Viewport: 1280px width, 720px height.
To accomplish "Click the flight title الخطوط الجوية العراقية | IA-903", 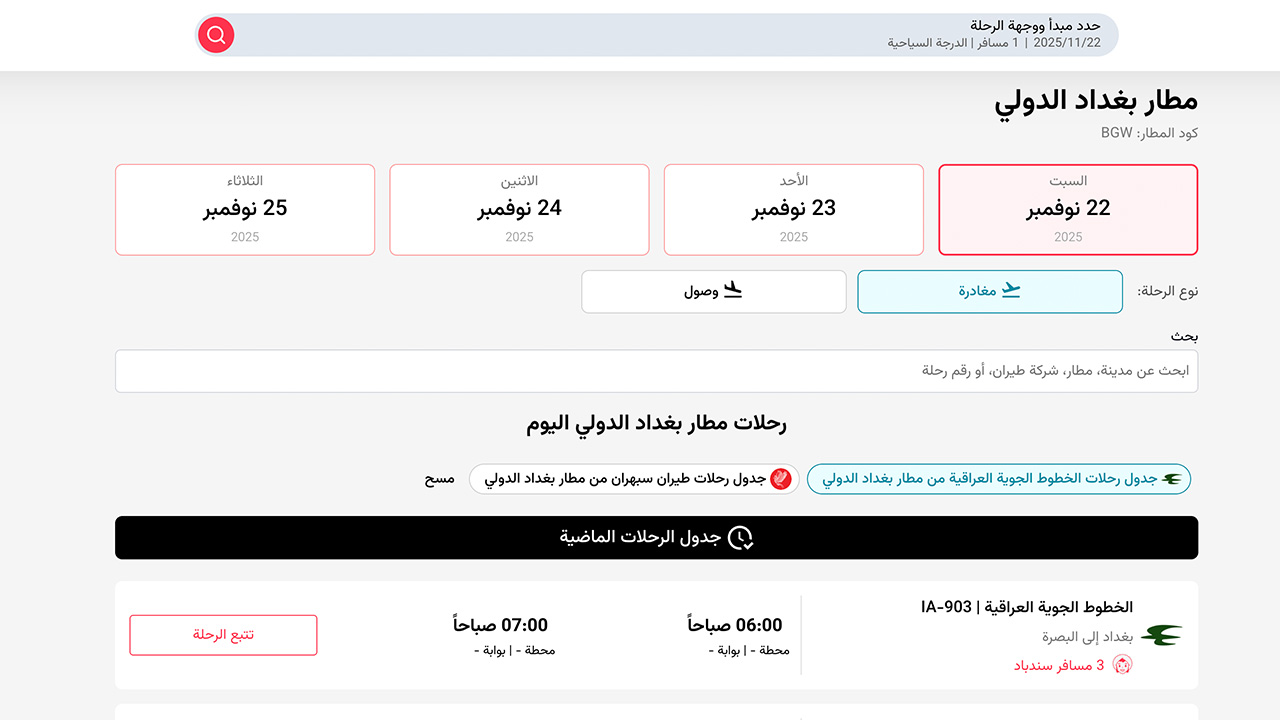I will [x=1027, y=607].
